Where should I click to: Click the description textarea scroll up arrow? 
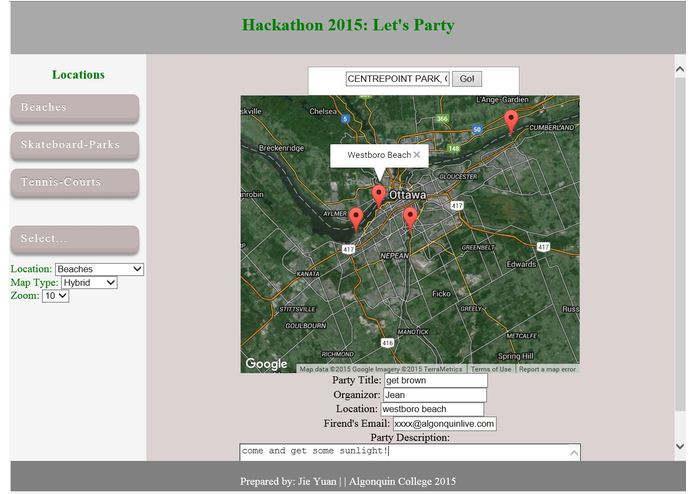point(574,452)
